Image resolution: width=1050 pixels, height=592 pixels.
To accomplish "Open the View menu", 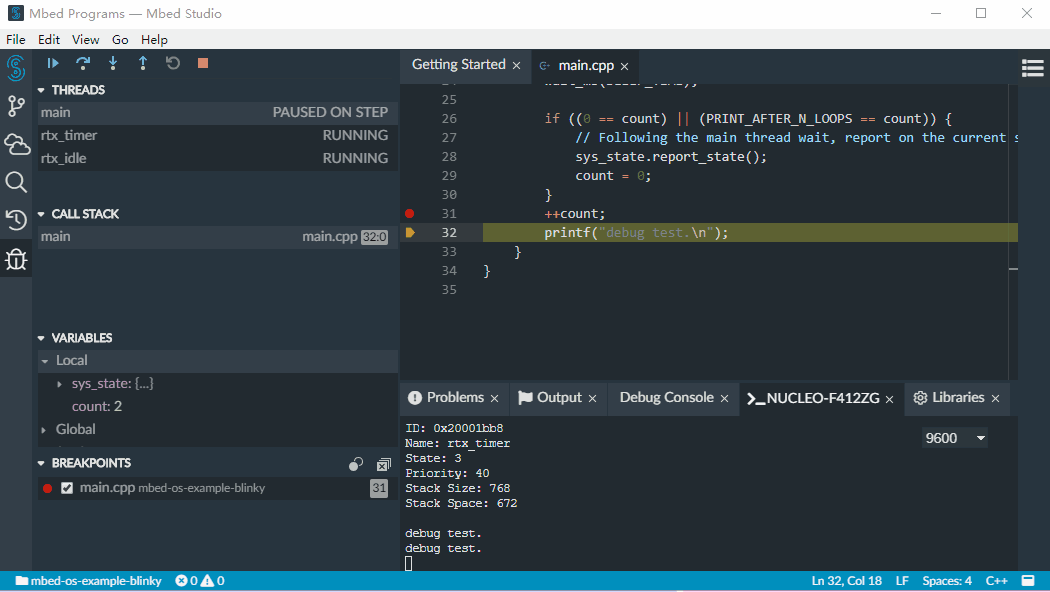I will point(86,40).
